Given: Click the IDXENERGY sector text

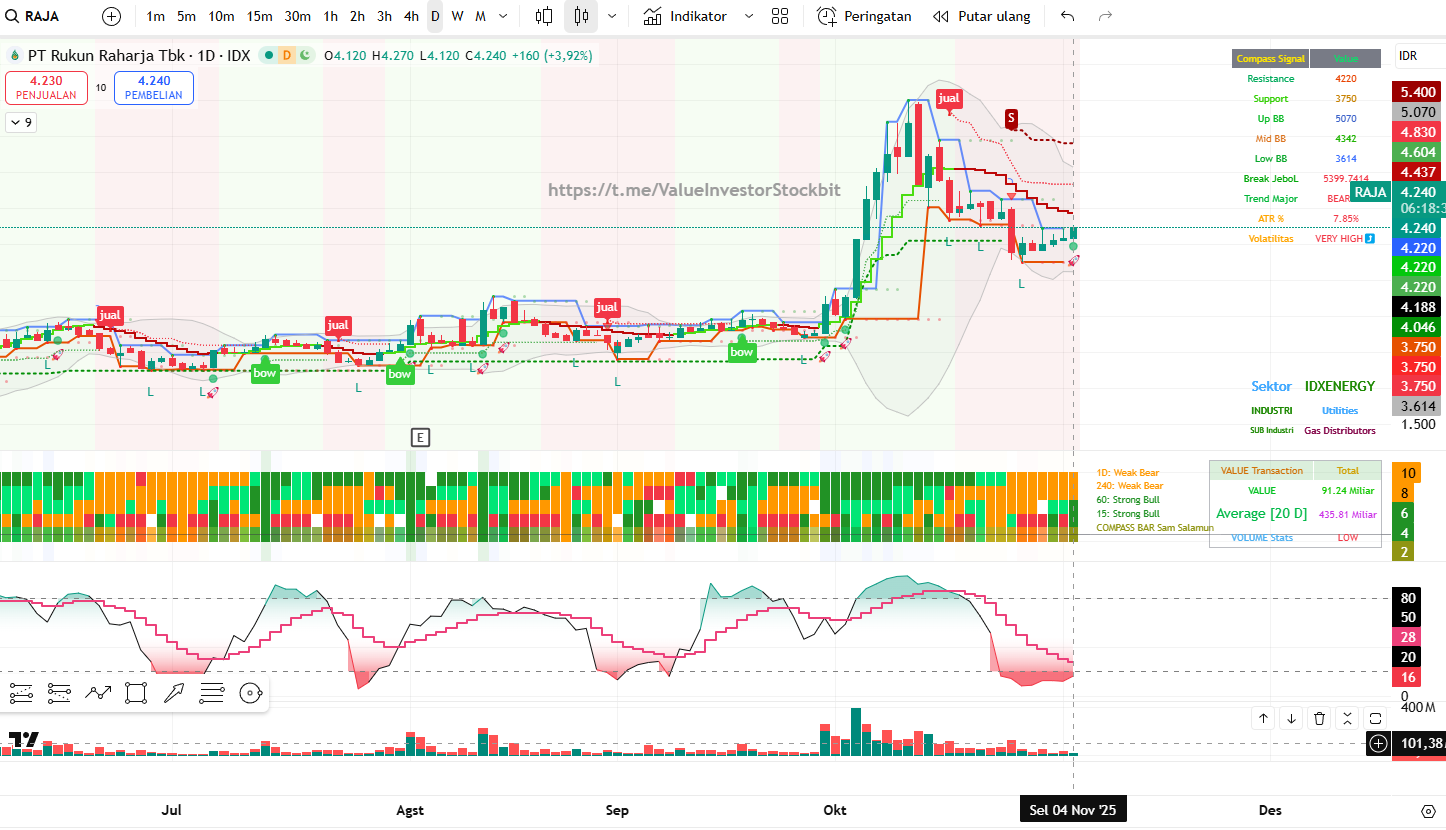Looking at the screenshot, I should click(1340, 386).
